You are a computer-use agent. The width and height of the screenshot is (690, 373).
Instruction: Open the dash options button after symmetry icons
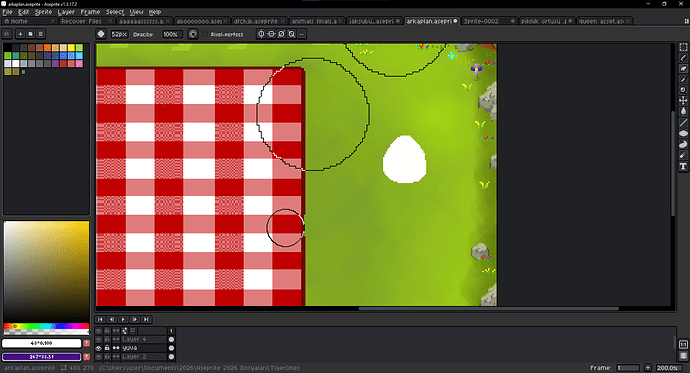[x=301, y=34]
